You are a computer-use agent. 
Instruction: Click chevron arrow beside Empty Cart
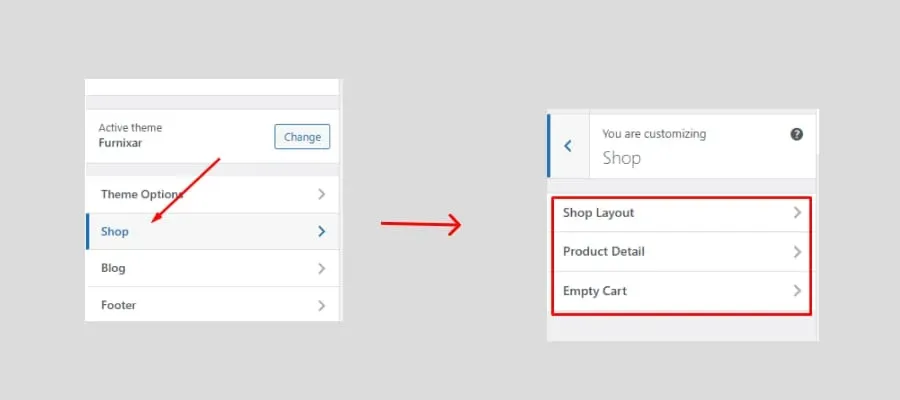(797, 291)
